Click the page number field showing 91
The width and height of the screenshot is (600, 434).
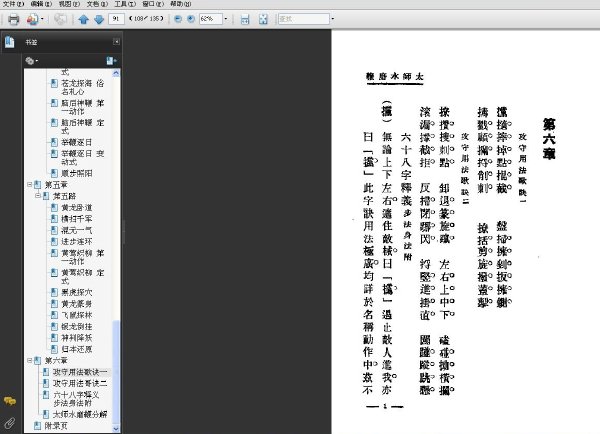[116, 19]
